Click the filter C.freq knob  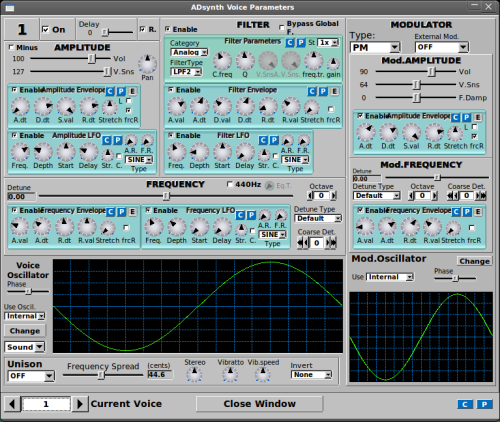[222, 61]
